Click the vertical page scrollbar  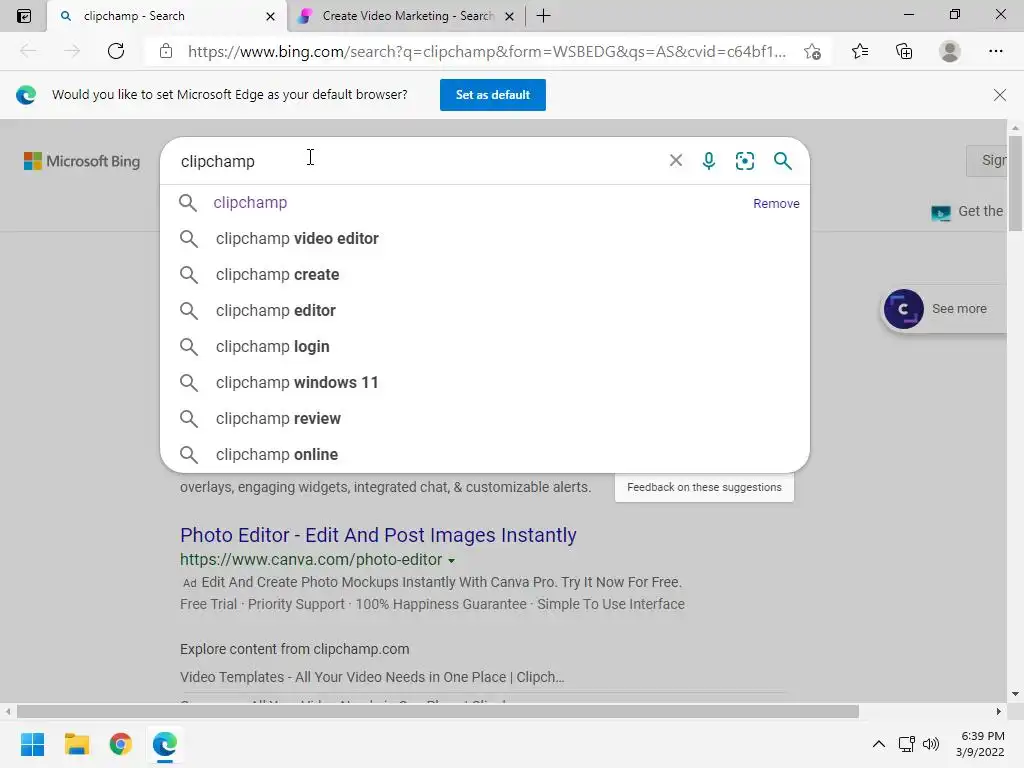(1015, 183)
